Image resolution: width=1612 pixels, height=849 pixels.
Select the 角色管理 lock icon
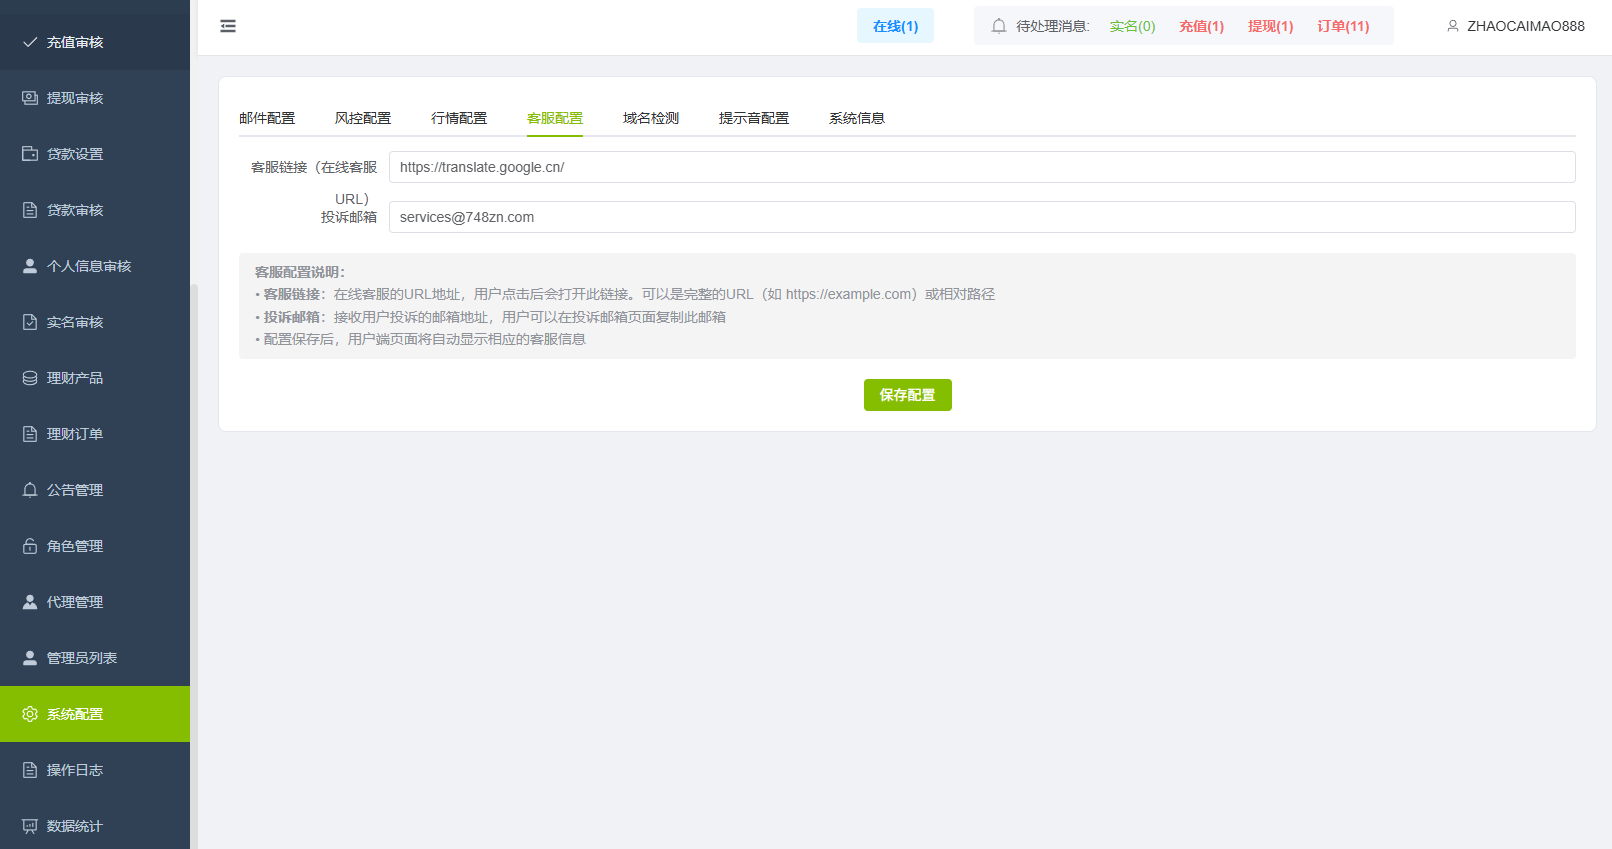click(x=30, y=546)
